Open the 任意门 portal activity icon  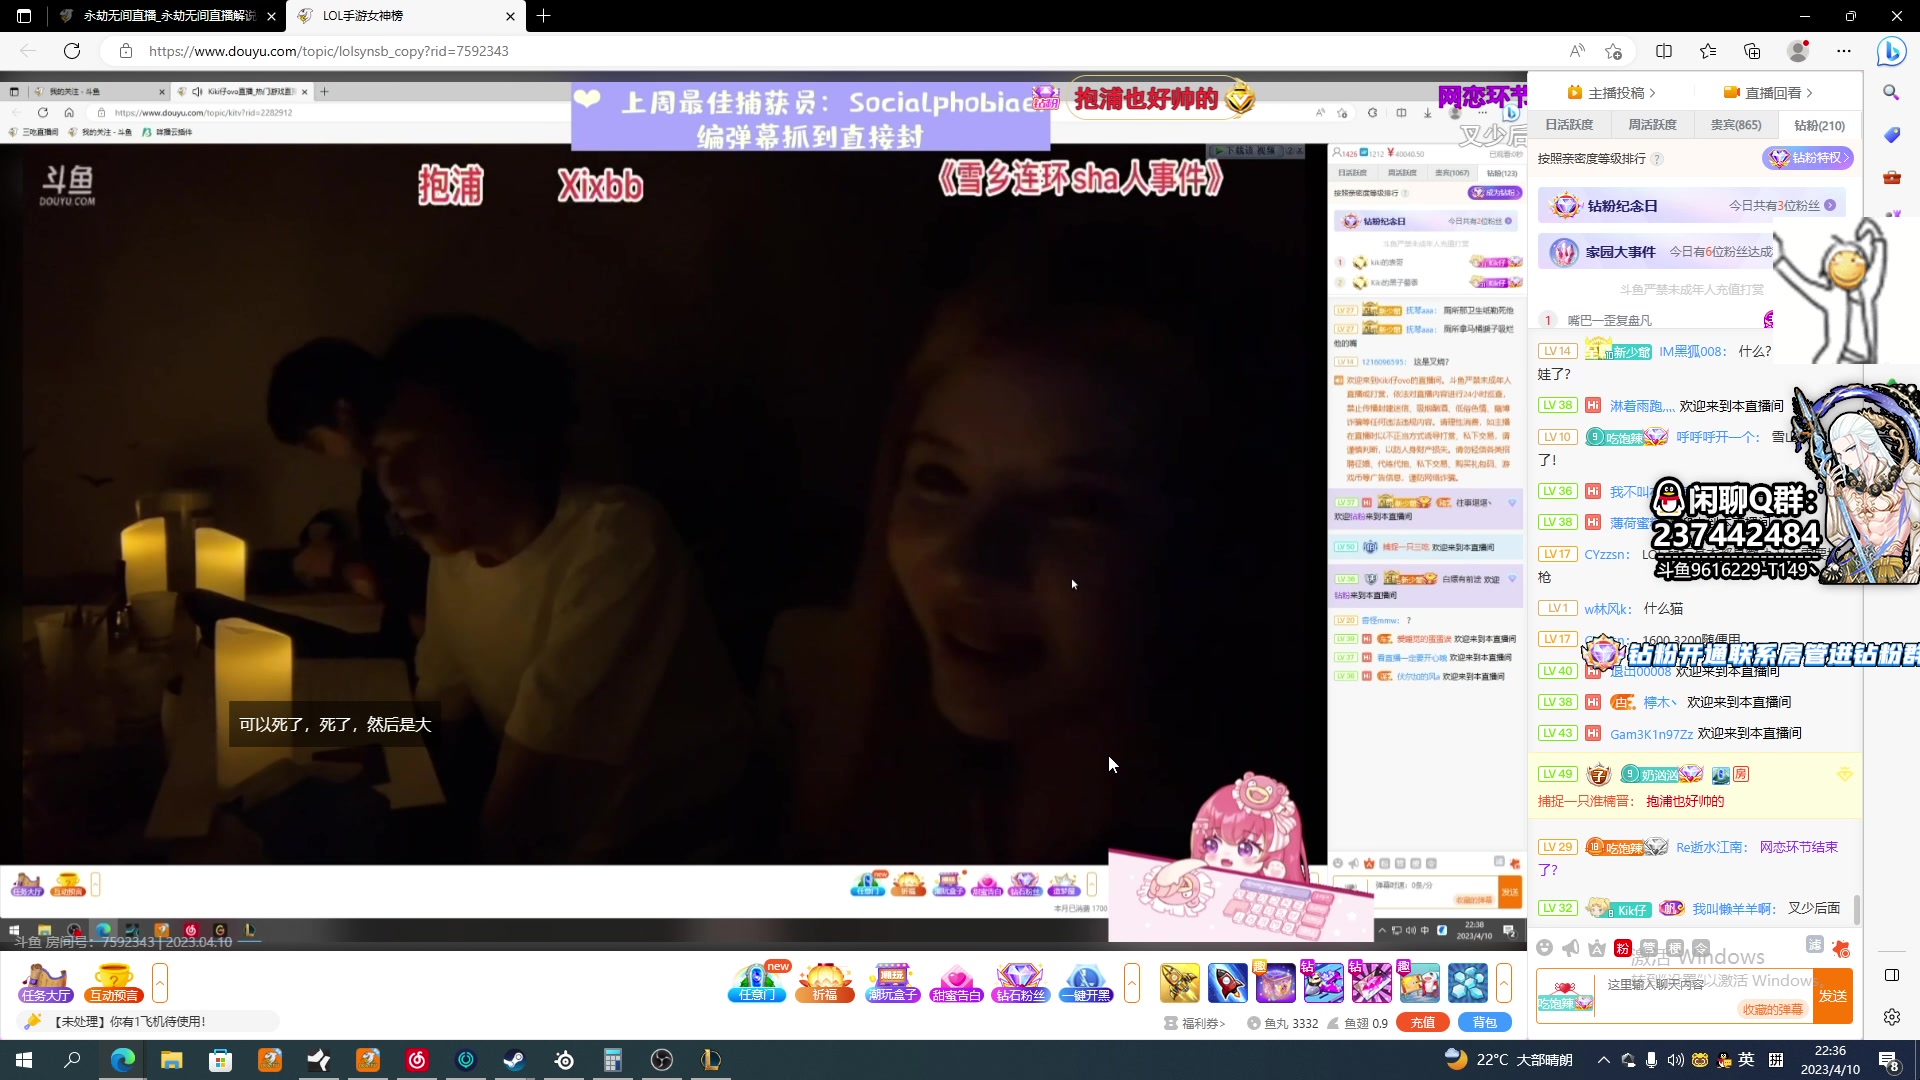tap(757, 982)
